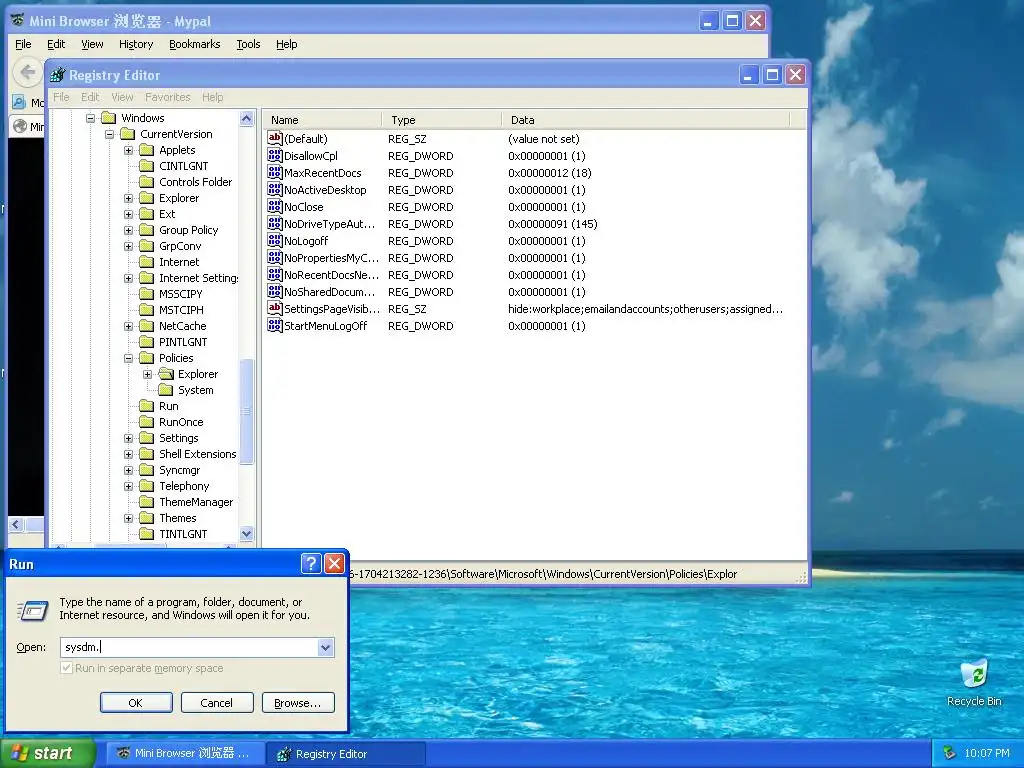Click the system tray network icon

pyautogui.click(x=950, y=753)
